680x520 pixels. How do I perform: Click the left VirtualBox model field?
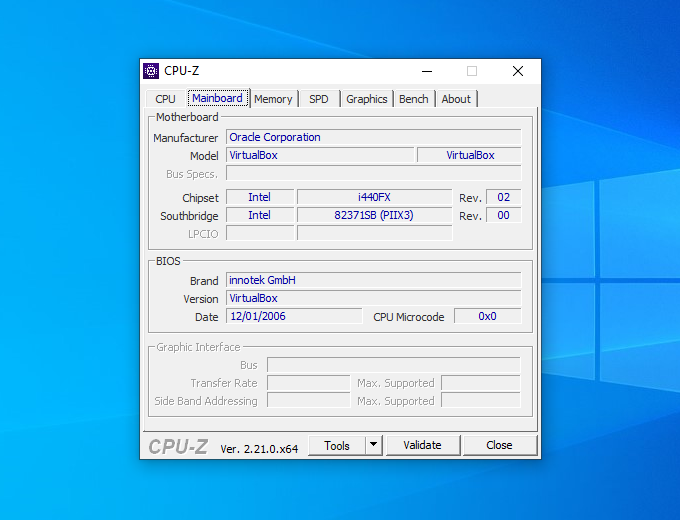click(320, 155)
